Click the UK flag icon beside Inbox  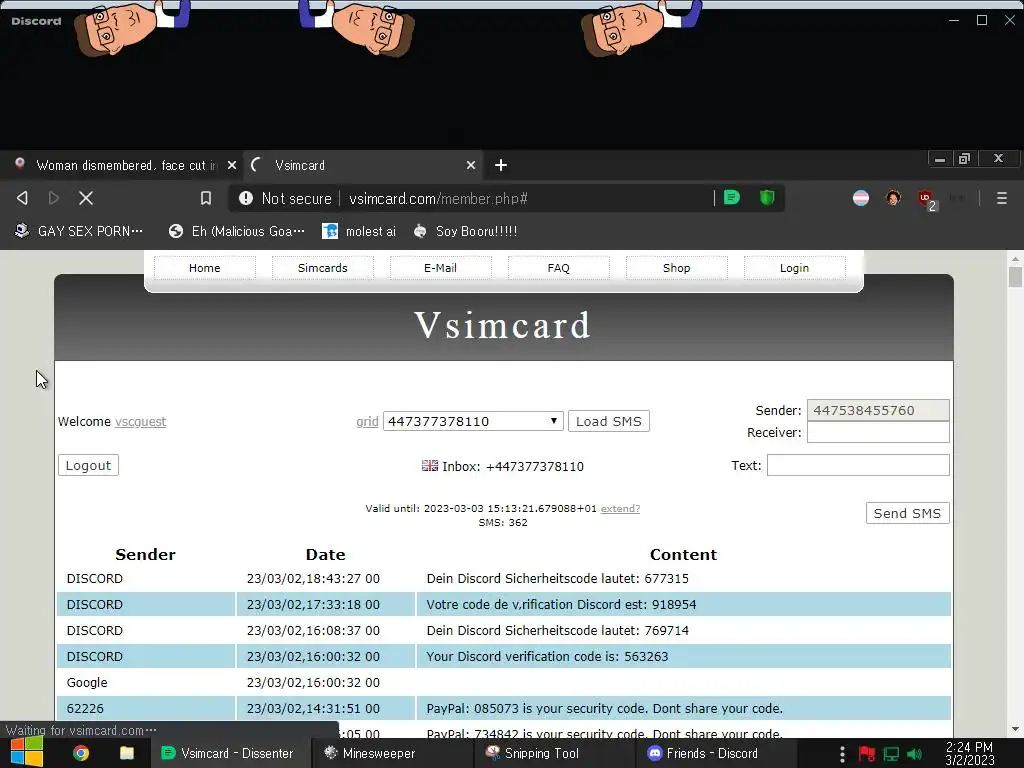click(x=430, y=466)
